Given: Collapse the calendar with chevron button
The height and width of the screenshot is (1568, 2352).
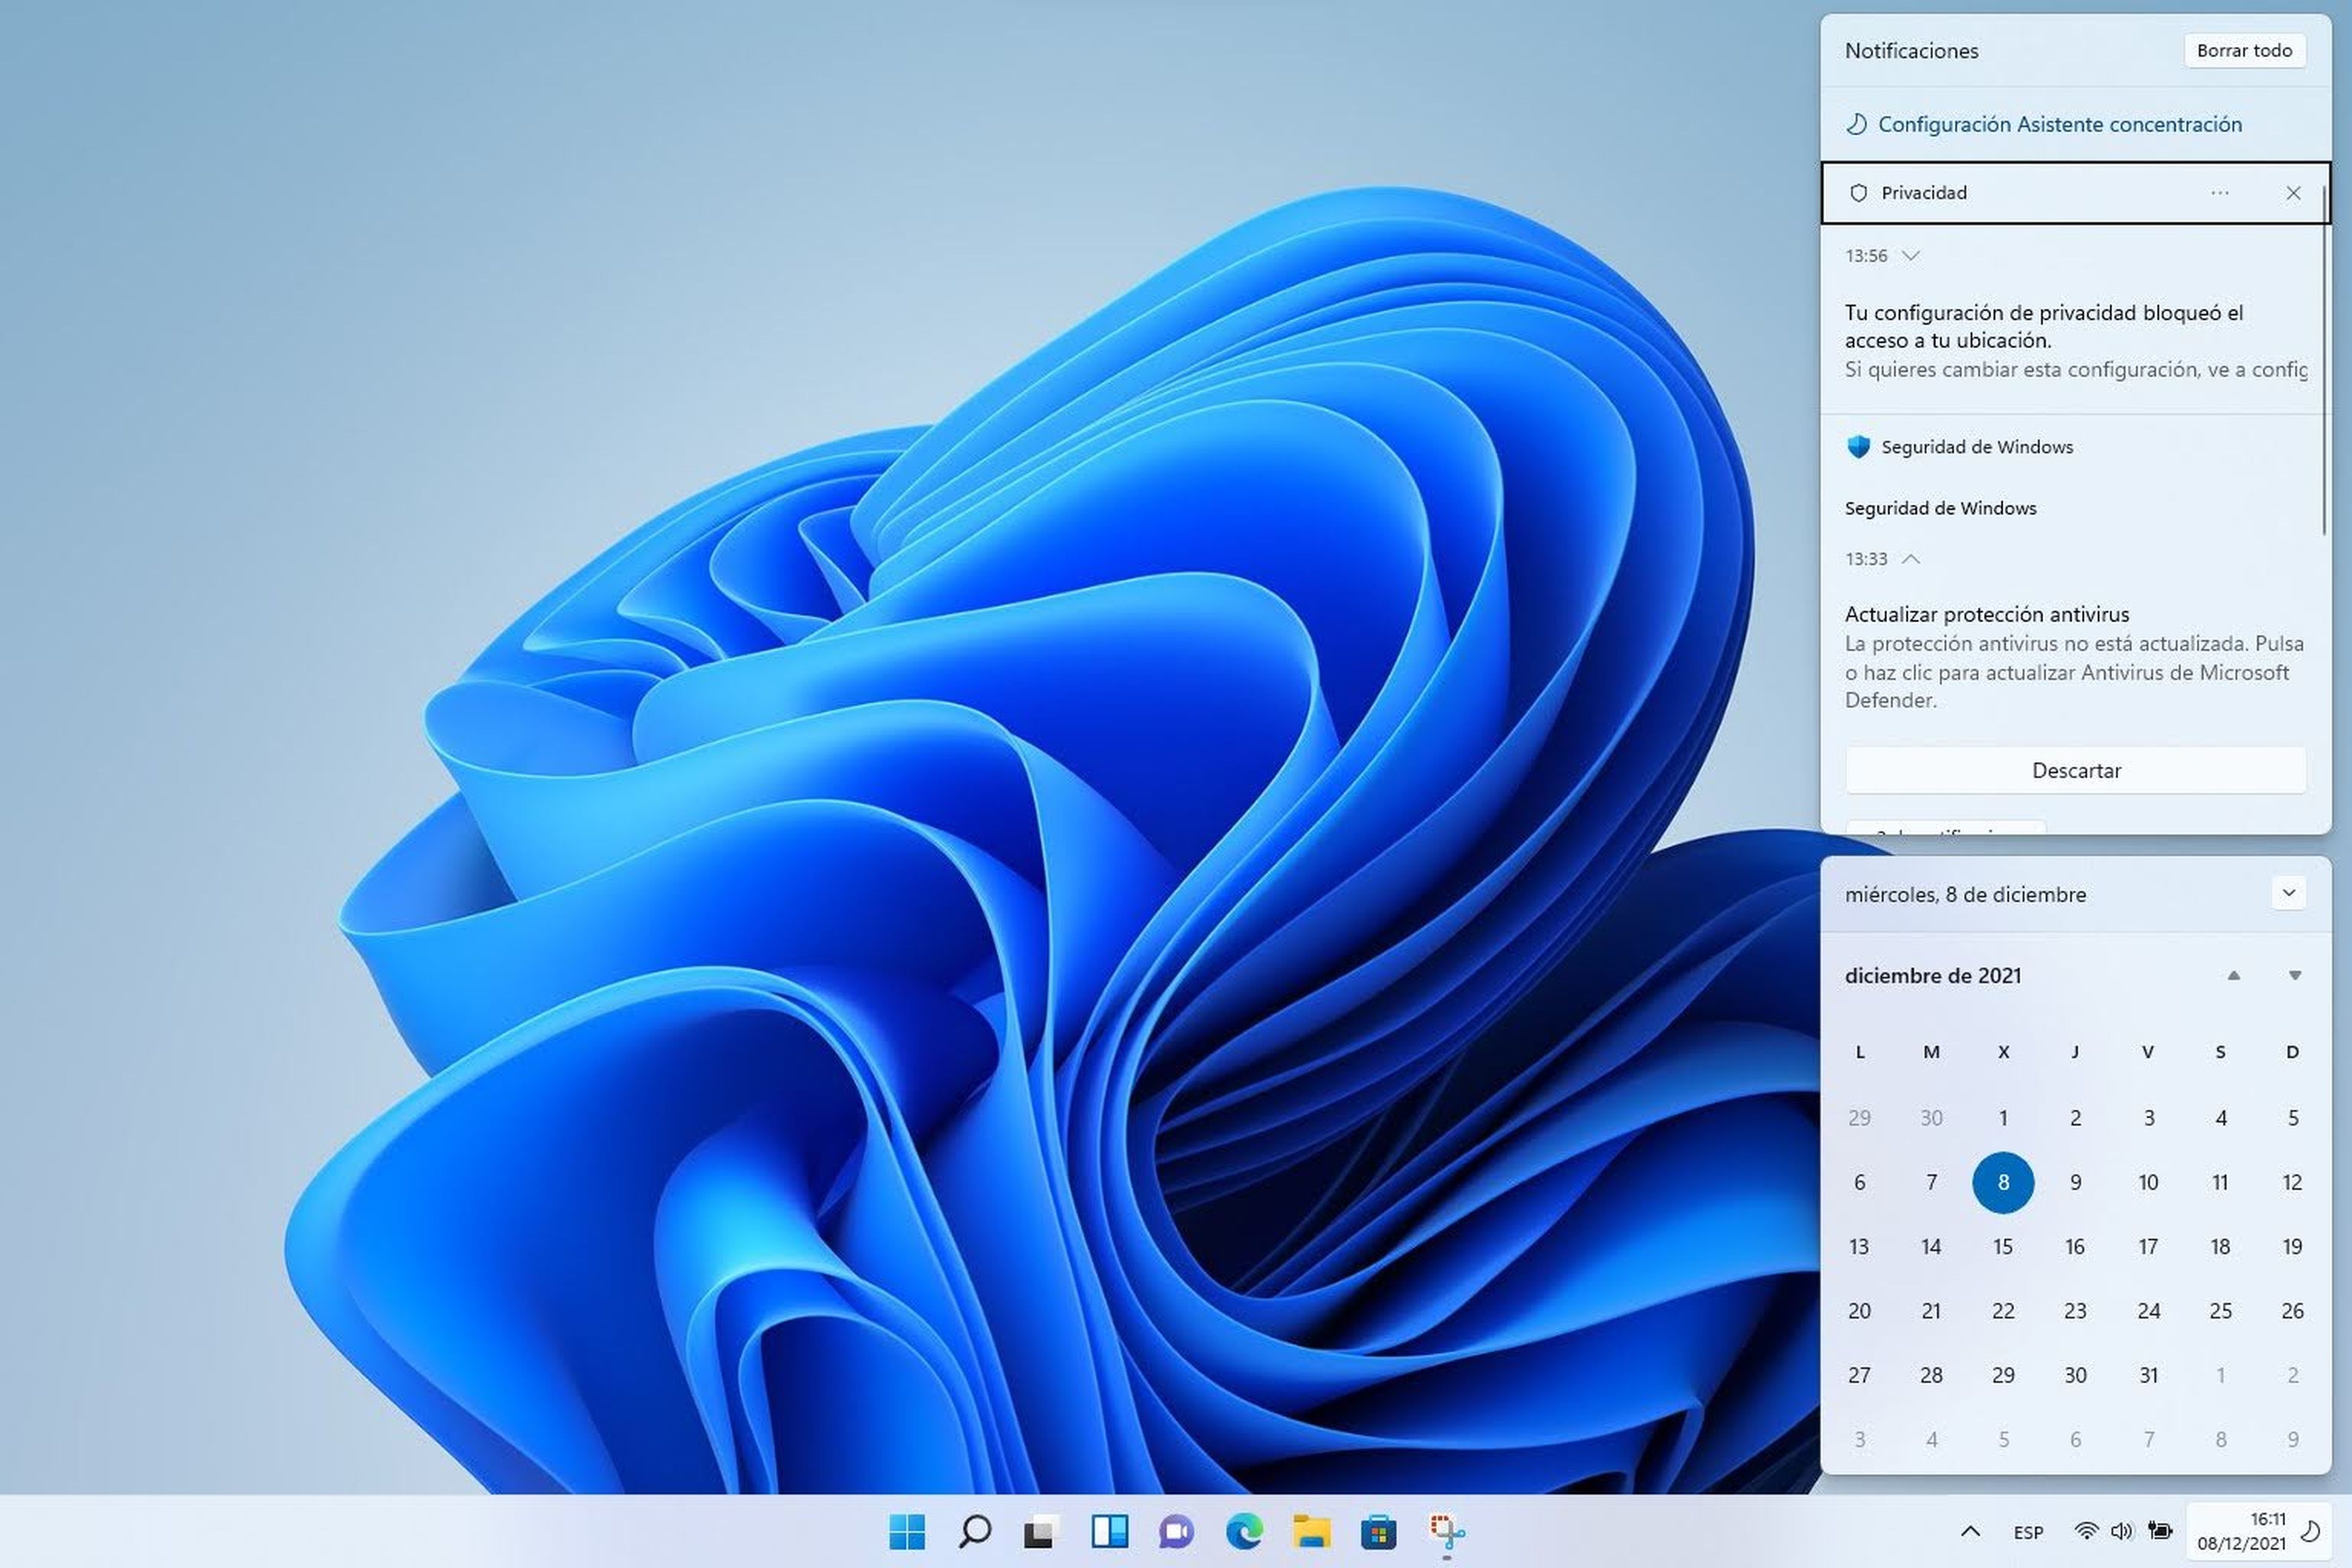Looking at the screenshot, I should 2288,893.
